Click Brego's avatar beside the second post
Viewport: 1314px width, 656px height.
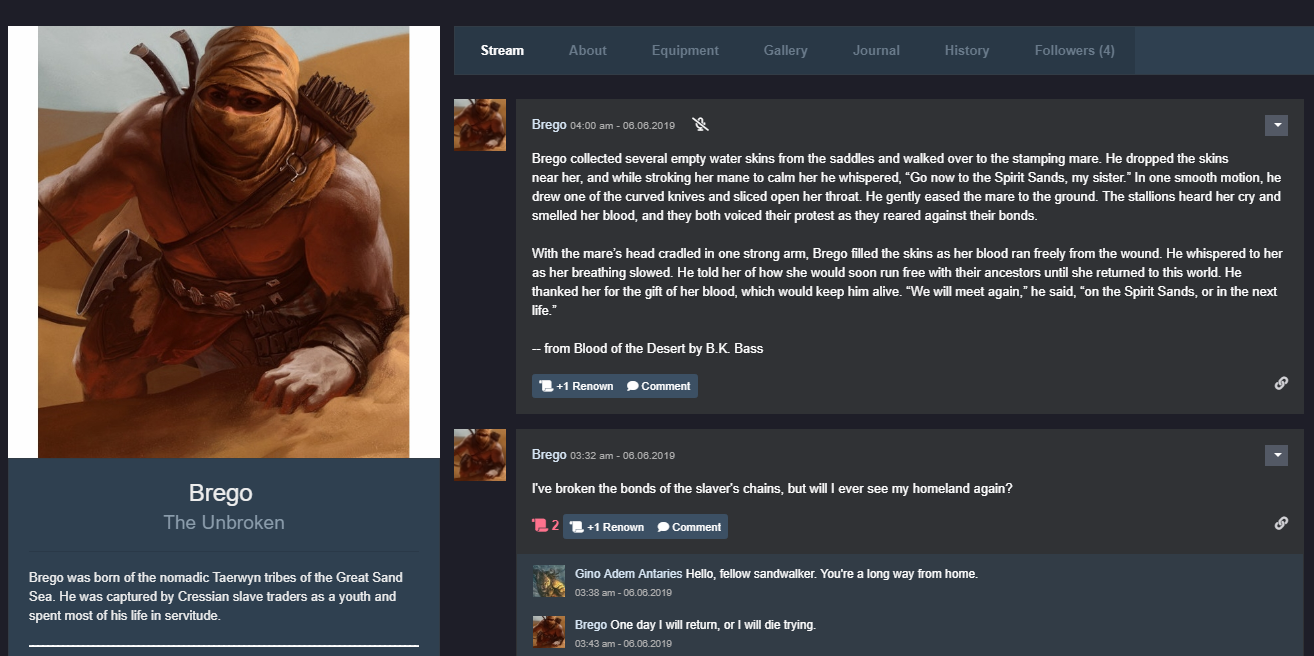coord(480,455)
